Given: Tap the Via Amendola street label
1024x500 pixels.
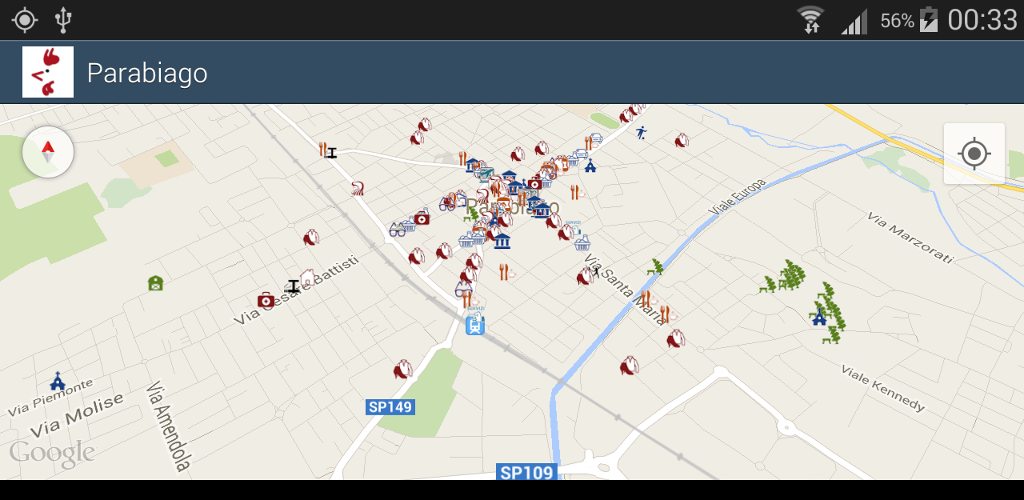Looking at the screenshot, I should pos(167,426).
